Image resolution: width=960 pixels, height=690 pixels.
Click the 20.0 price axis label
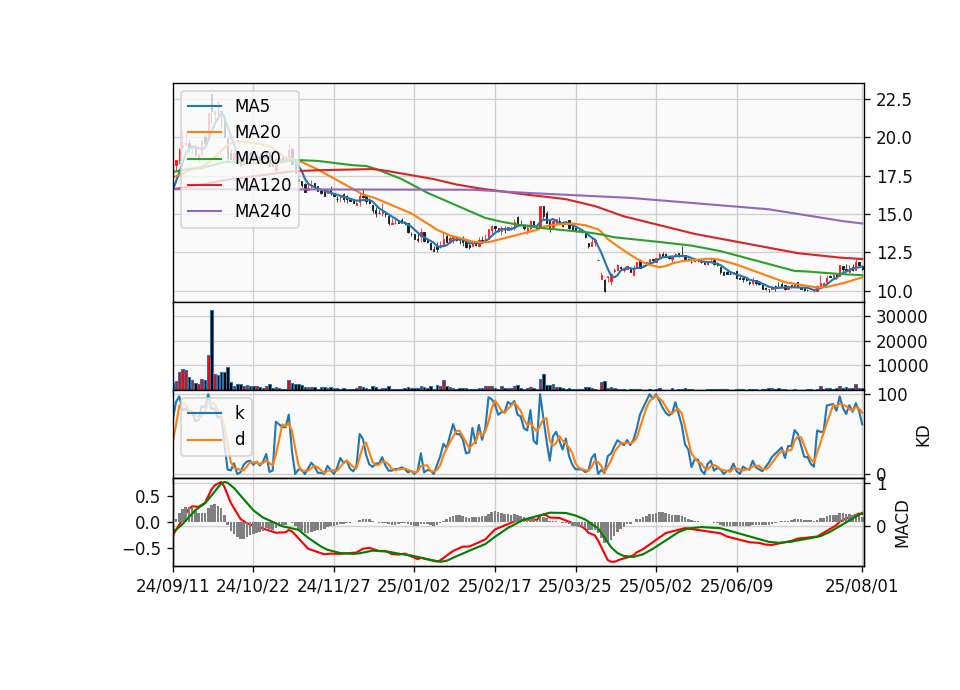[x=894, y=138]
